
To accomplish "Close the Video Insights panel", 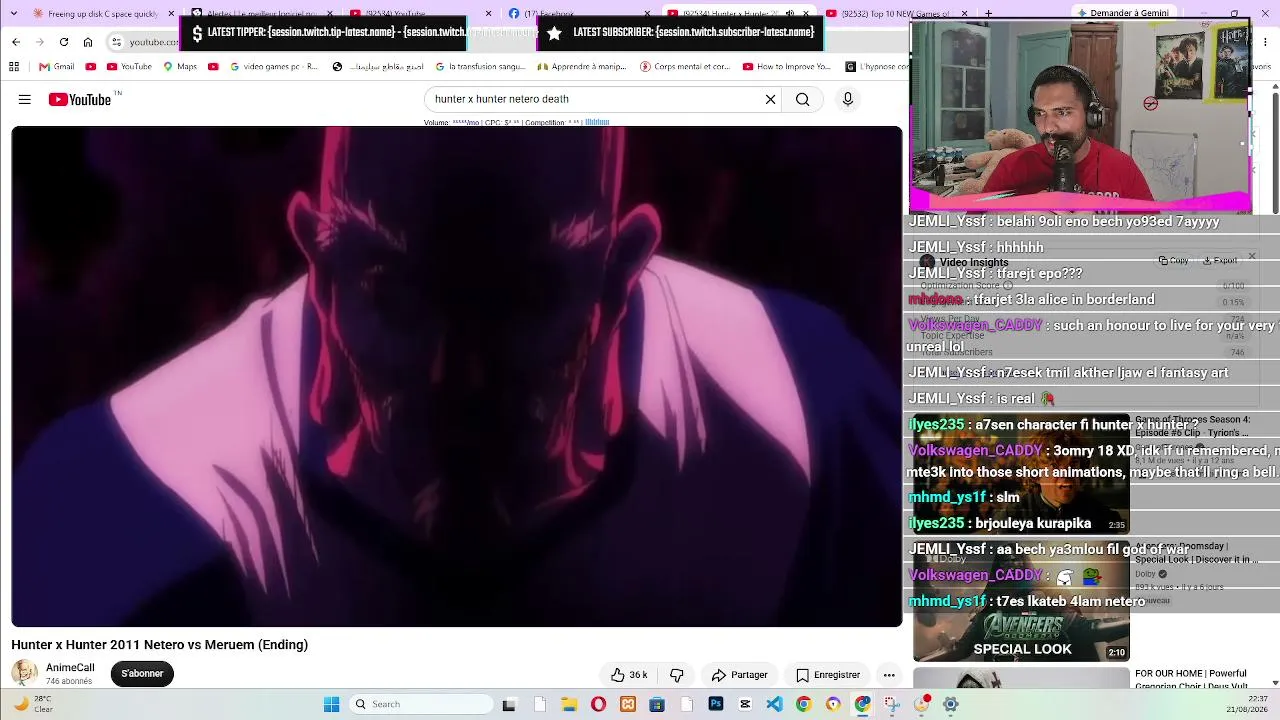I will [1252, 257].
